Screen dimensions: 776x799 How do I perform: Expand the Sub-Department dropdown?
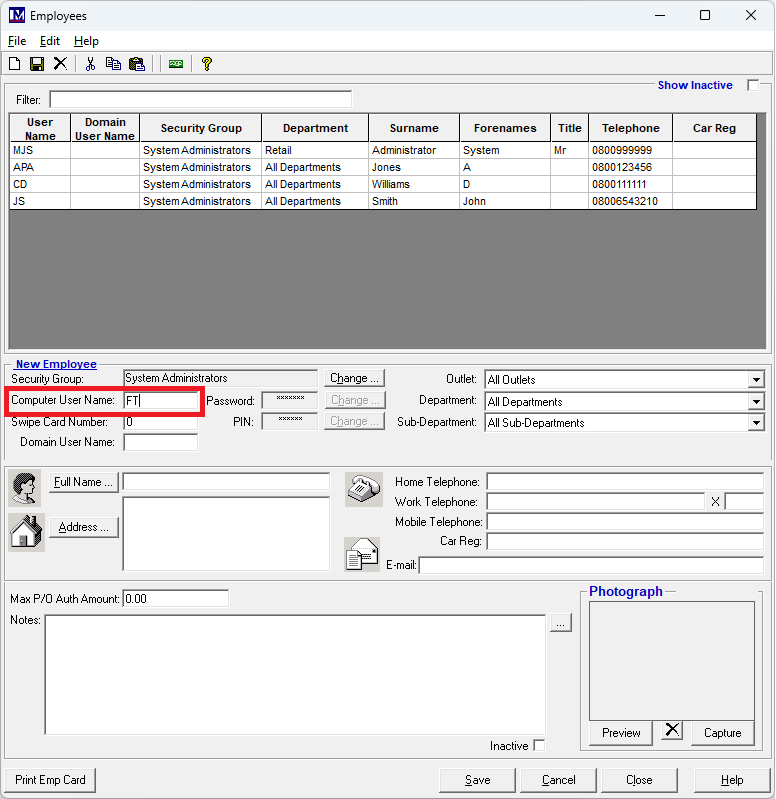tap(756, 423)
